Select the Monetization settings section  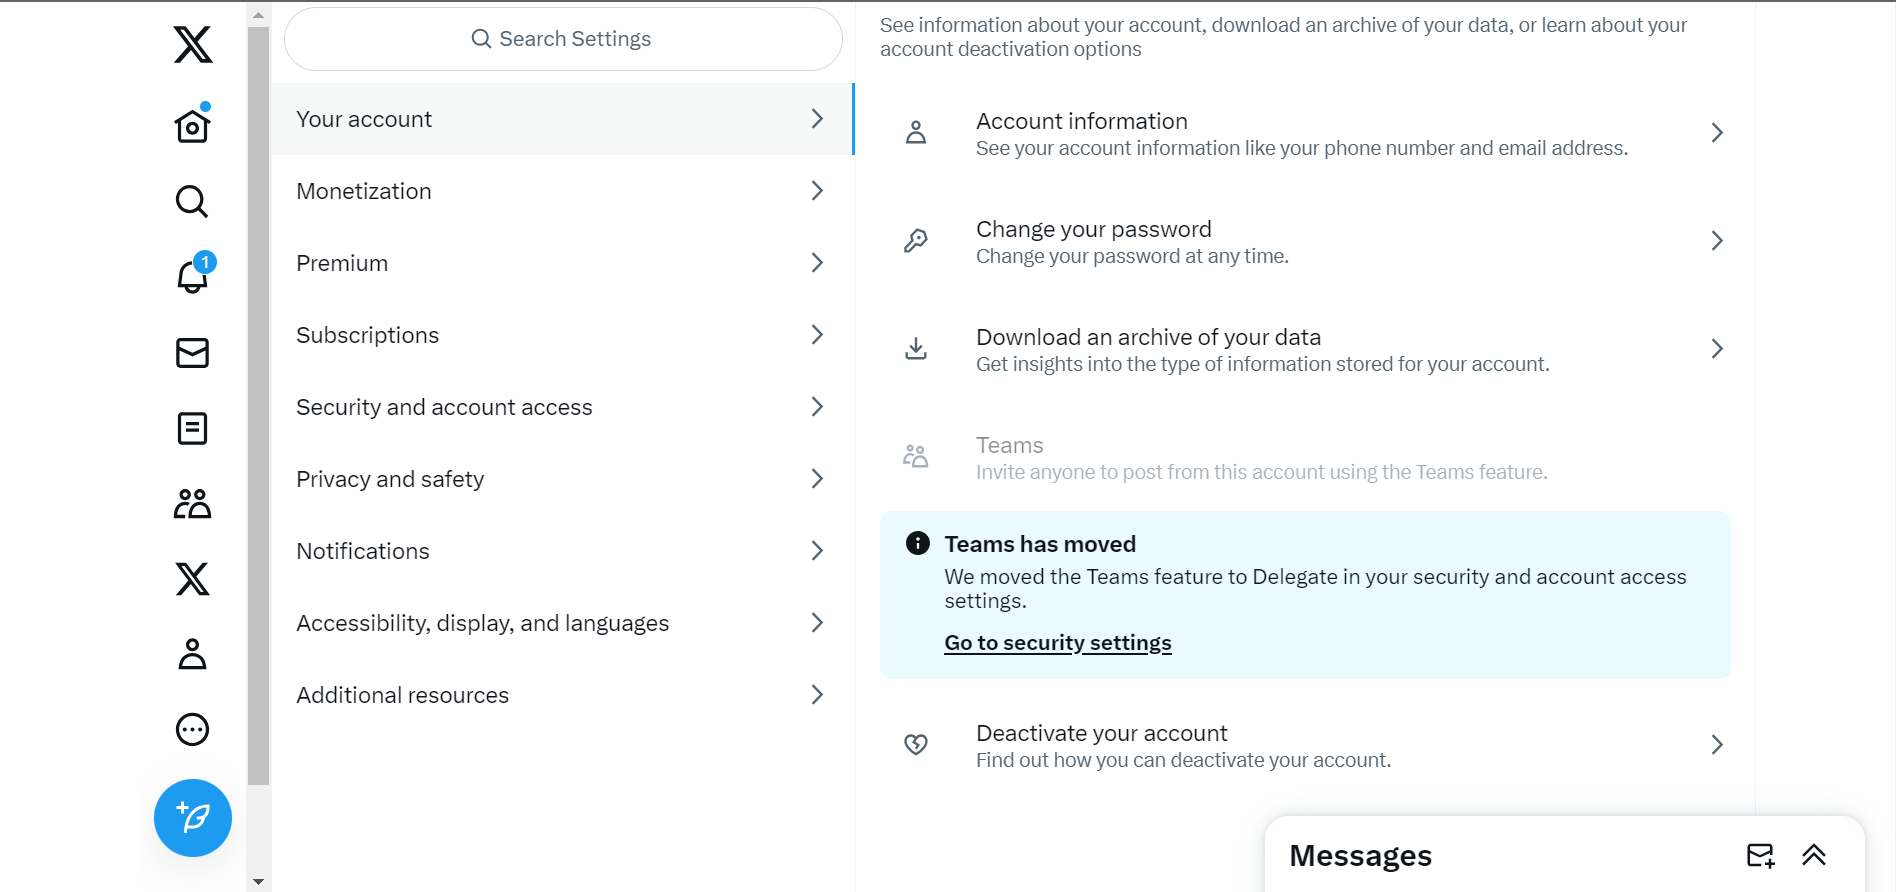pyautogui.click(x=560, y=191)
